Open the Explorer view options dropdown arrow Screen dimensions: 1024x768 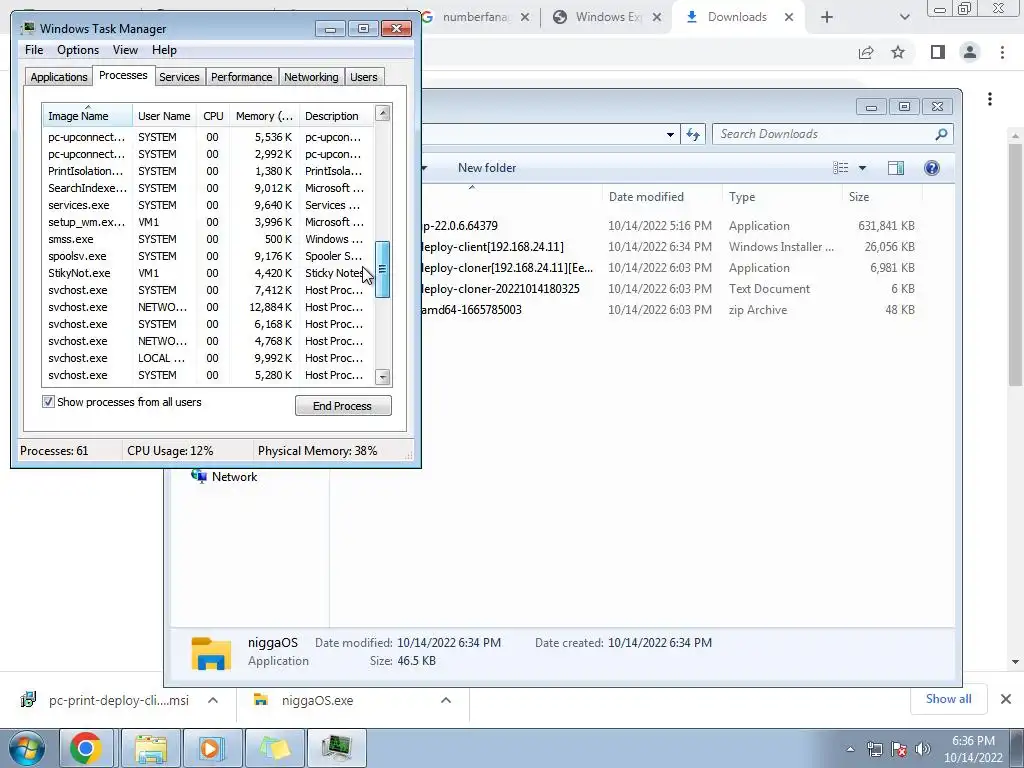(862, 168)
